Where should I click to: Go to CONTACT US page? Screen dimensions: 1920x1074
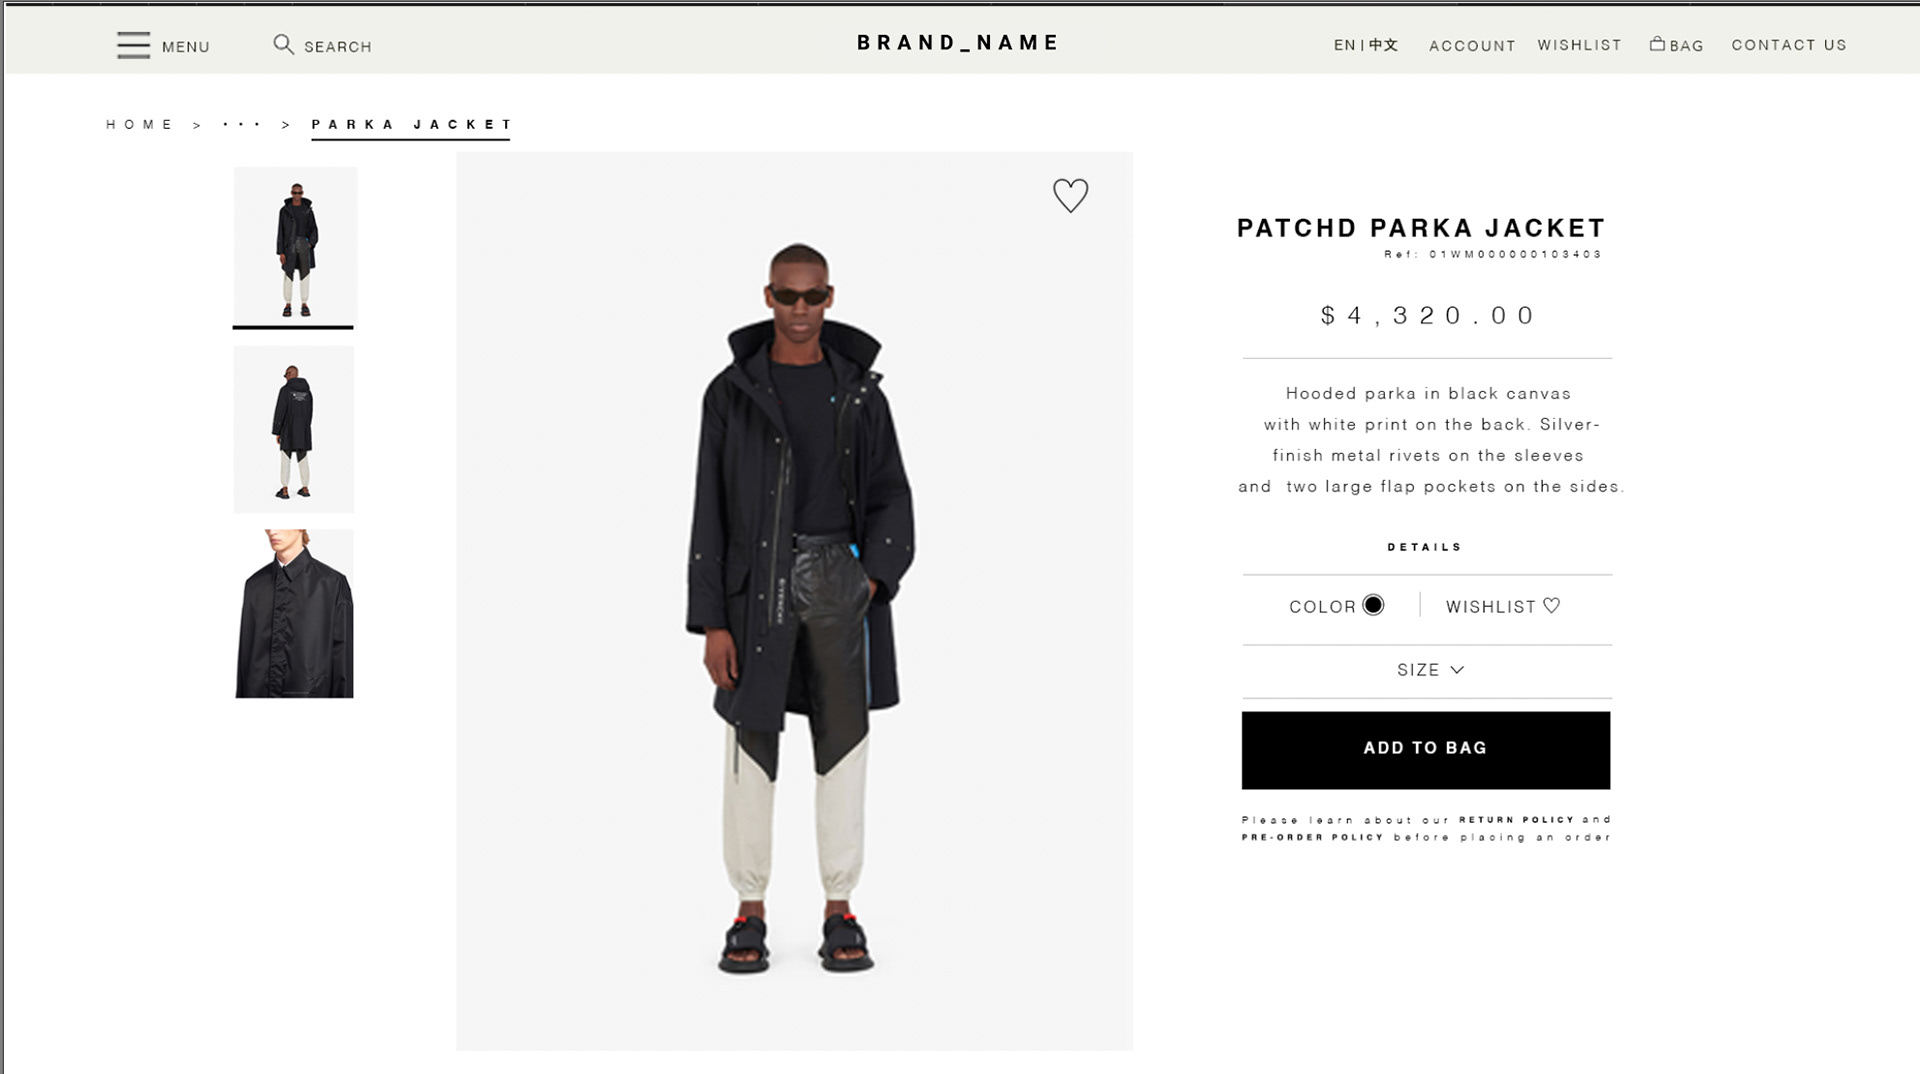point(1789,45)
